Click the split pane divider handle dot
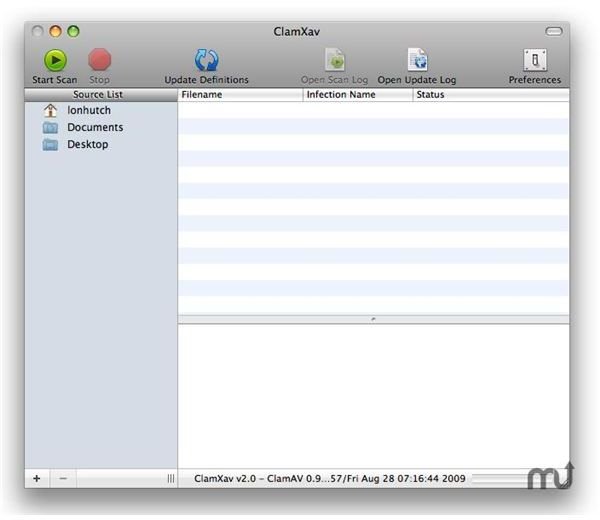The width and height of the screenshot is (600, 520). pyautogui.click(x=373, y=319)
